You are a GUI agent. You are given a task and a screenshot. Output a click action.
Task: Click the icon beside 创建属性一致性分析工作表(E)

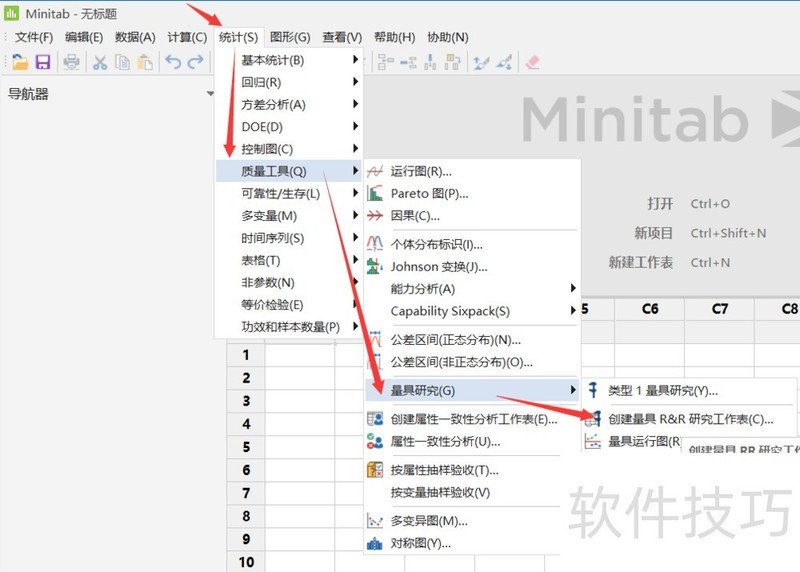click(x=375, y=419)
